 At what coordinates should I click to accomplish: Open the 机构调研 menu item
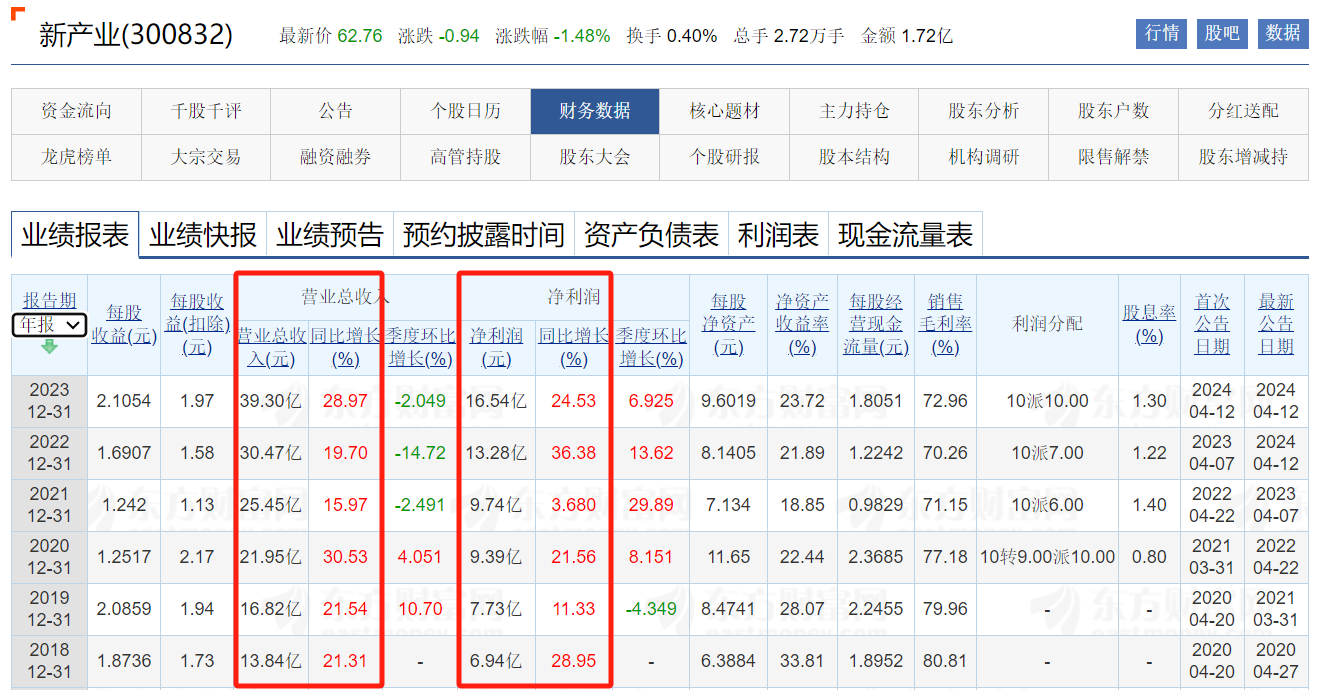[x=984, y=157]
